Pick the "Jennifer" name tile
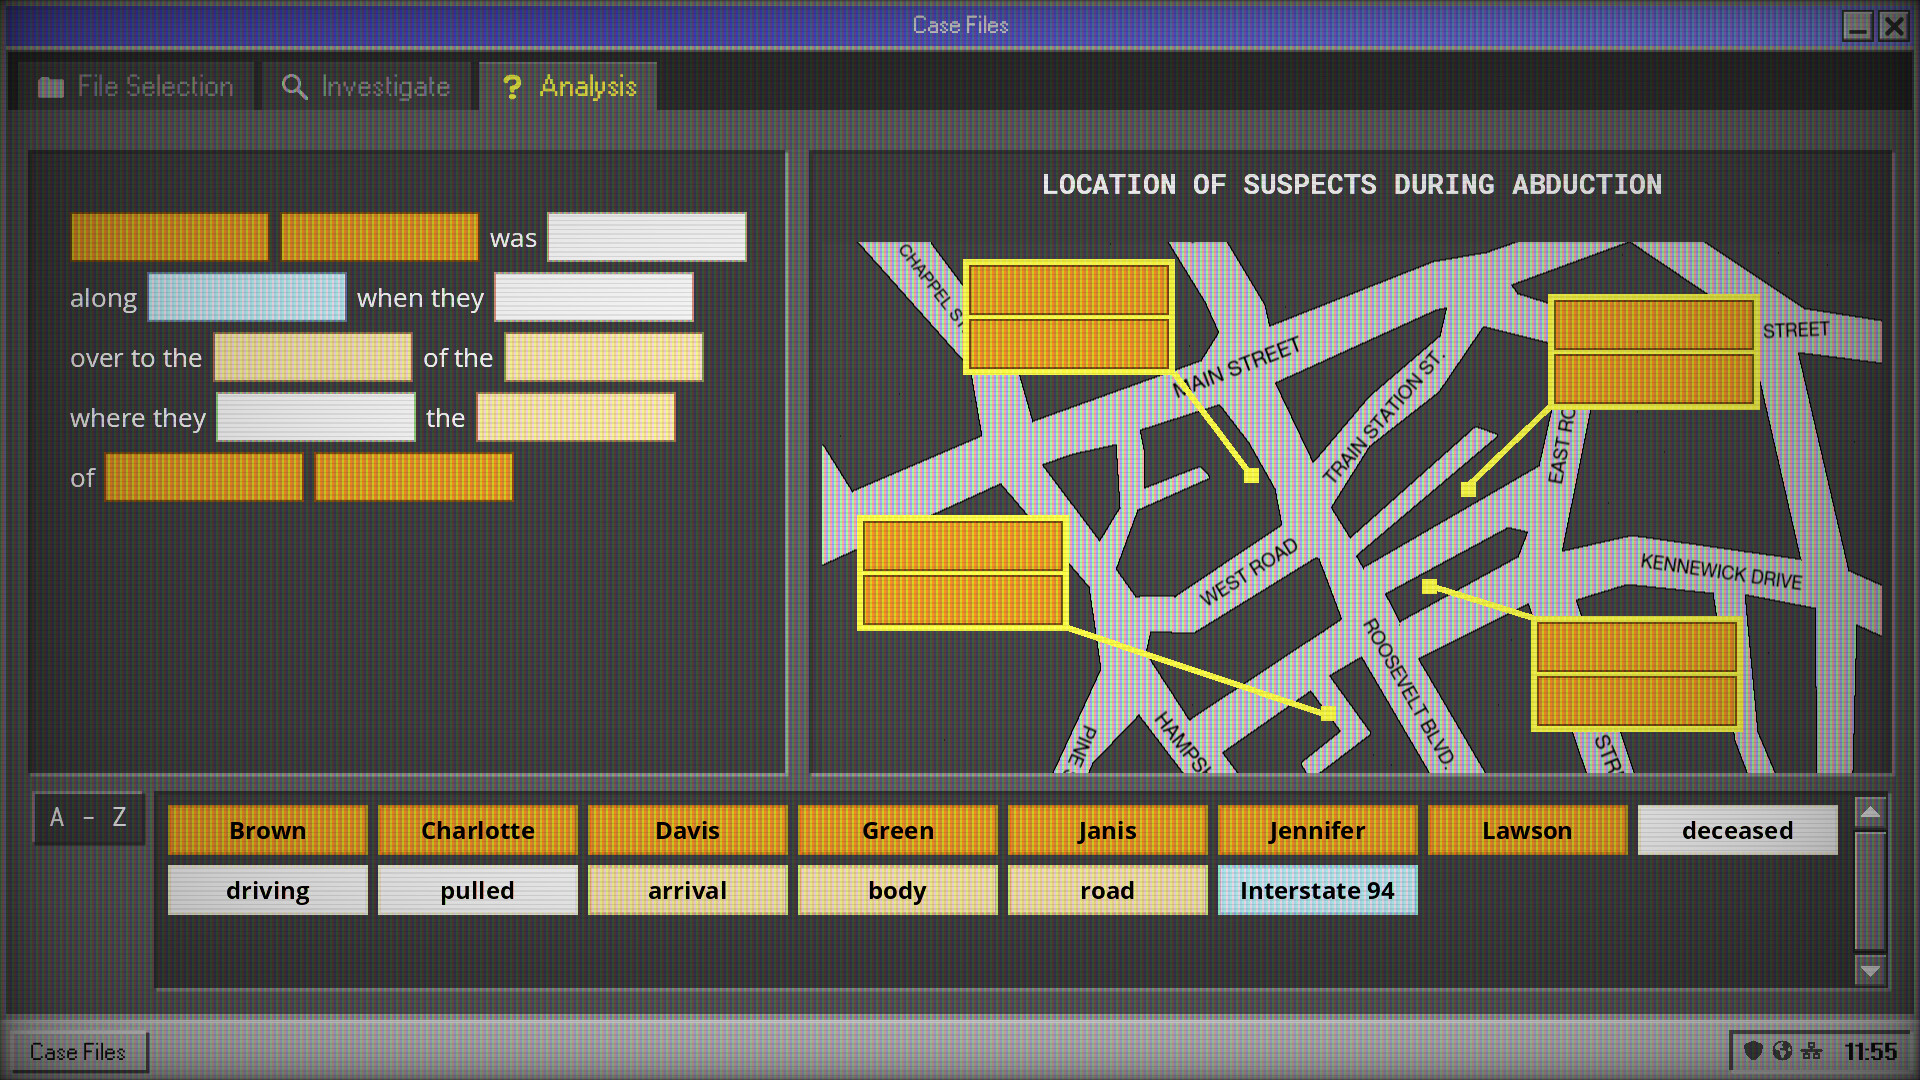The height and width of the screenshot is (1080, 1920). click(1317, 830)
